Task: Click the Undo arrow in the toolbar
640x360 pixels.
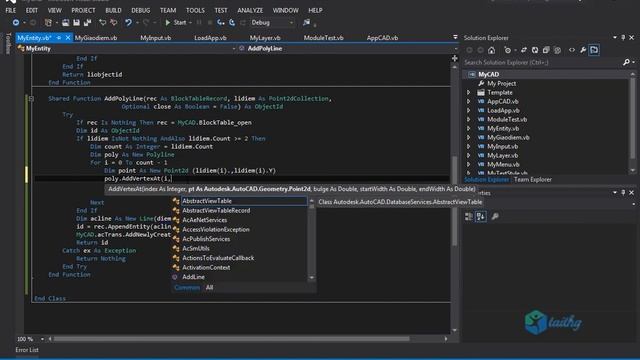Action: [x=128, y=23]
